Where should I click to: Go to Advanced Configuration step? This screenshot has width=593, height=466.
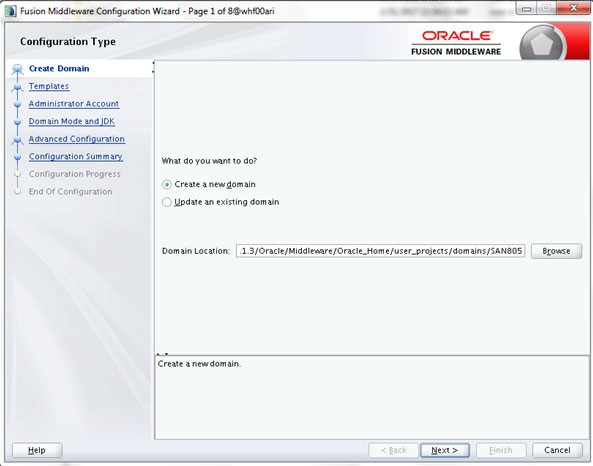77,139
